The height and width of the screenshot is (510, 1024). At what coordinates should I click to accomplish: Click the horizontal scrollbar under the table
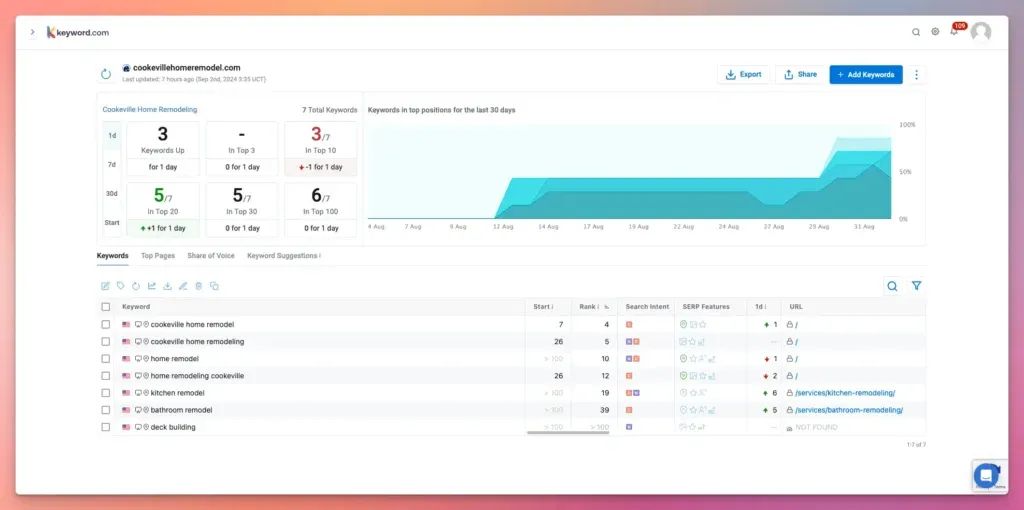(568, 433)
